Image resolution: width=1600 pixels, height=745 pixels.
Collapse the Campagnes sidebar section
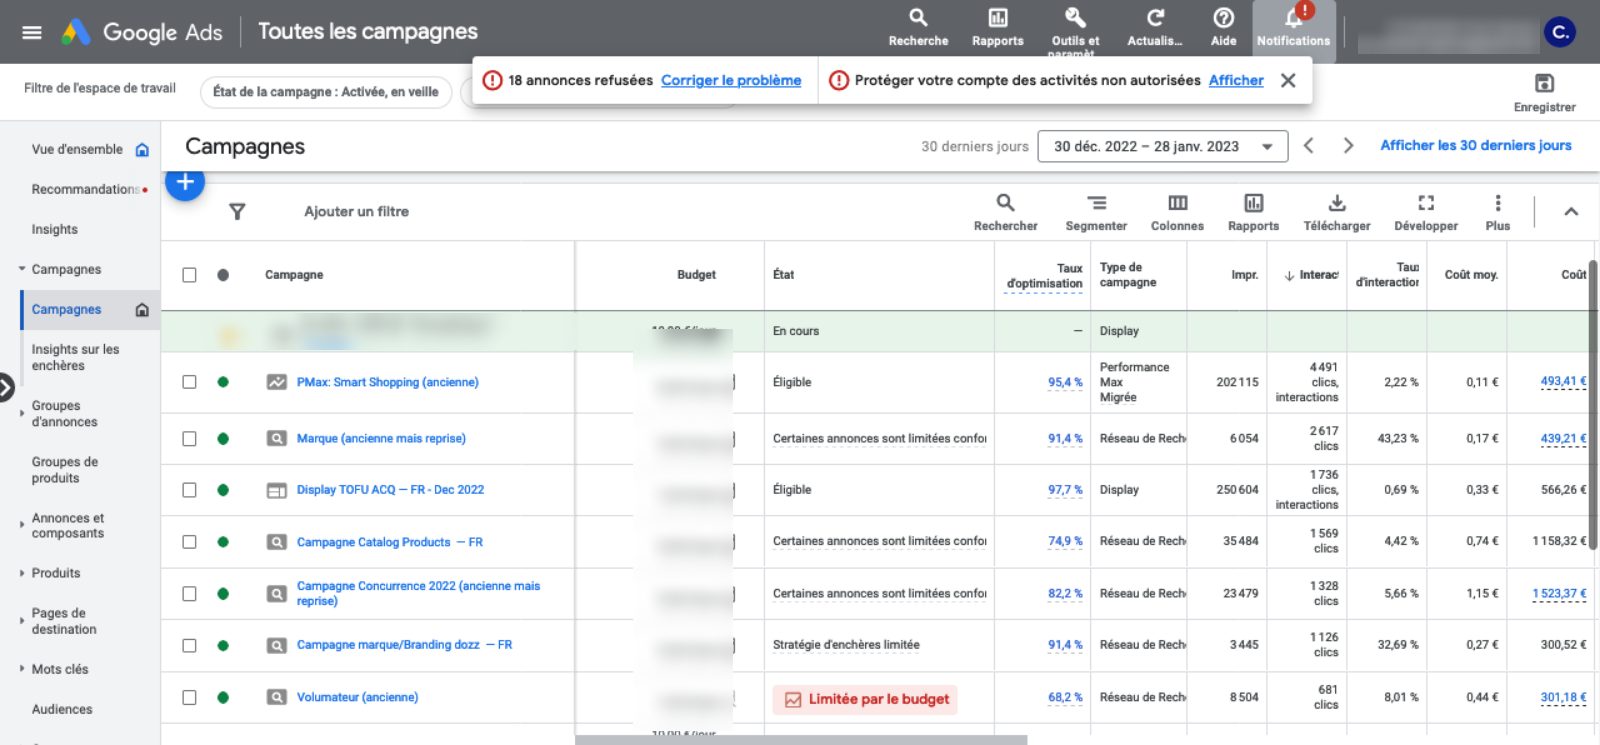[22, 269]
